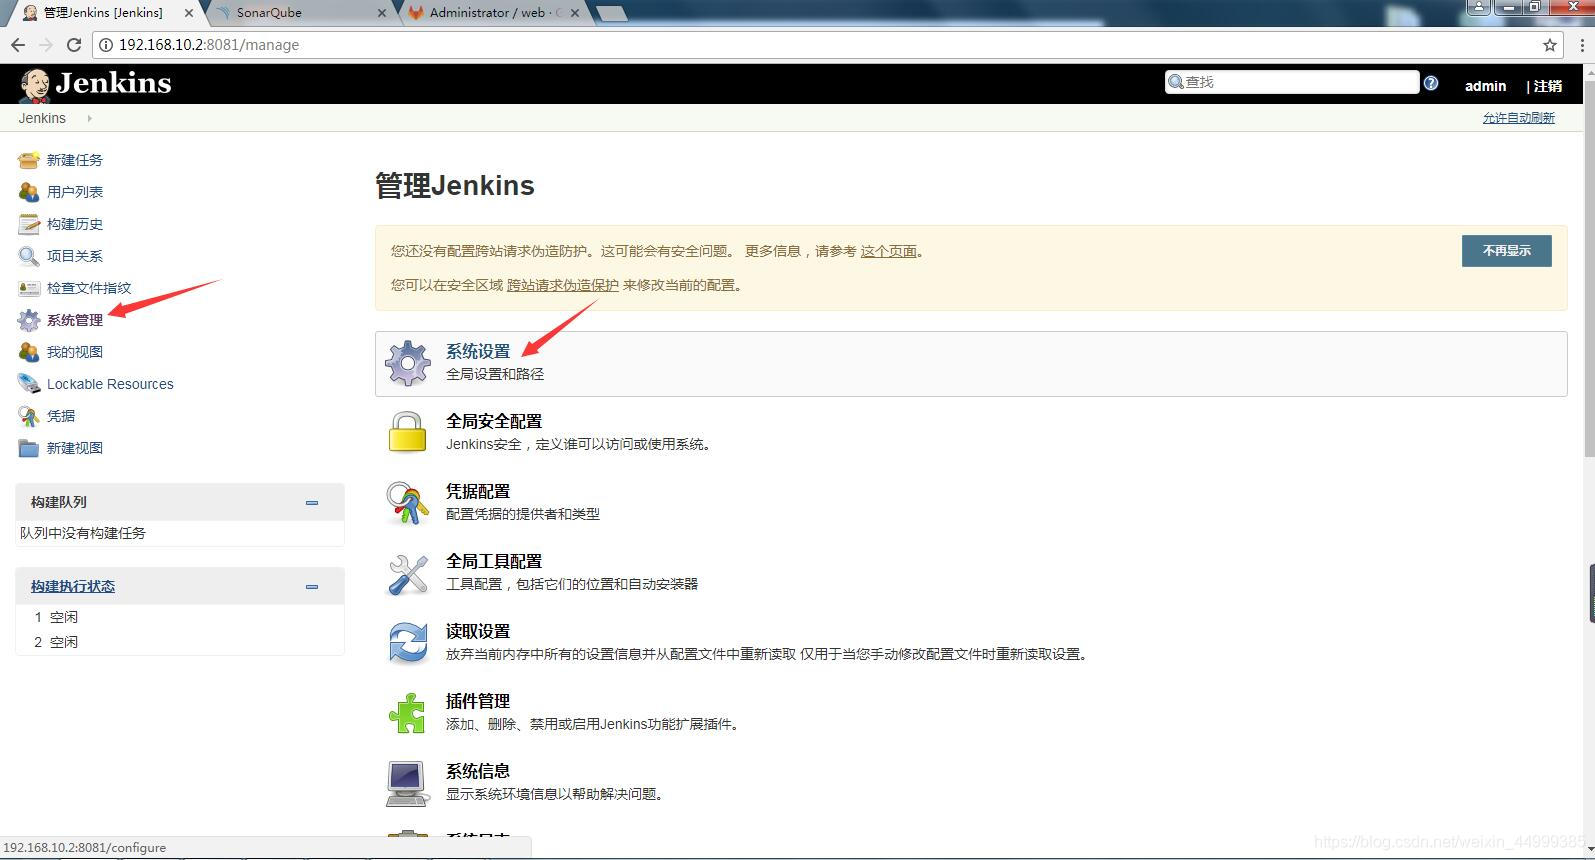Log out via 注销 link

click(x=1548, y=86)
